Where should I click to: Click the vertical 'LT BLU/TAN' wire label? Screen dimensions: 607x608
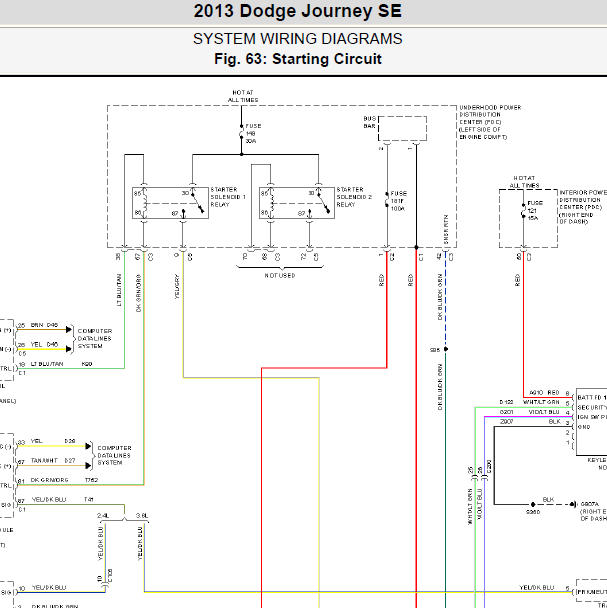(119, 290)
